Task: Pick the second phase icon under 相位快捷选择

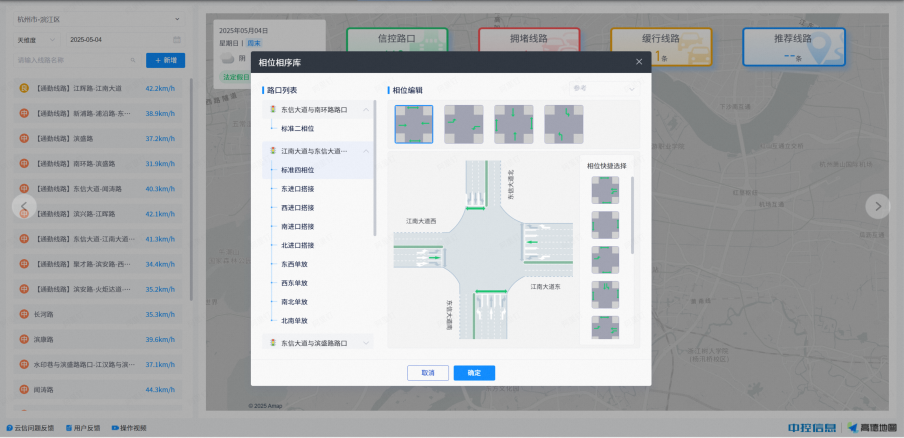Action: [605, 224]
